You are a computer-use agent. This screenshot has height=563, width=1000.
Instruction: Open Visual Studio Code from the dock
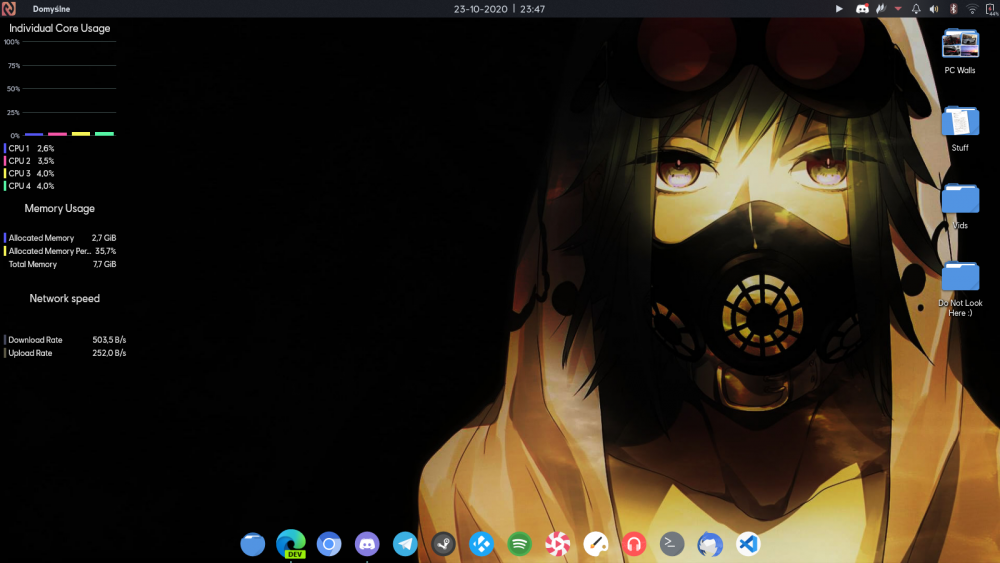coord(748,544)
